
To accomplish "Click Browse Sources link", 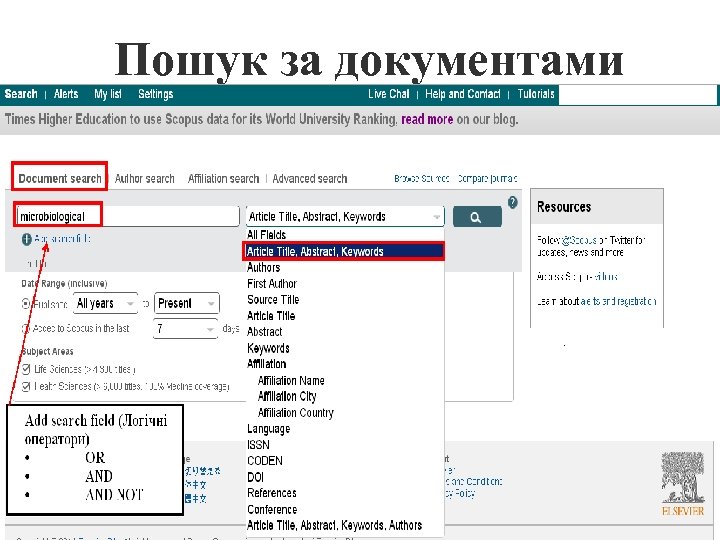I will click(422, 178).
